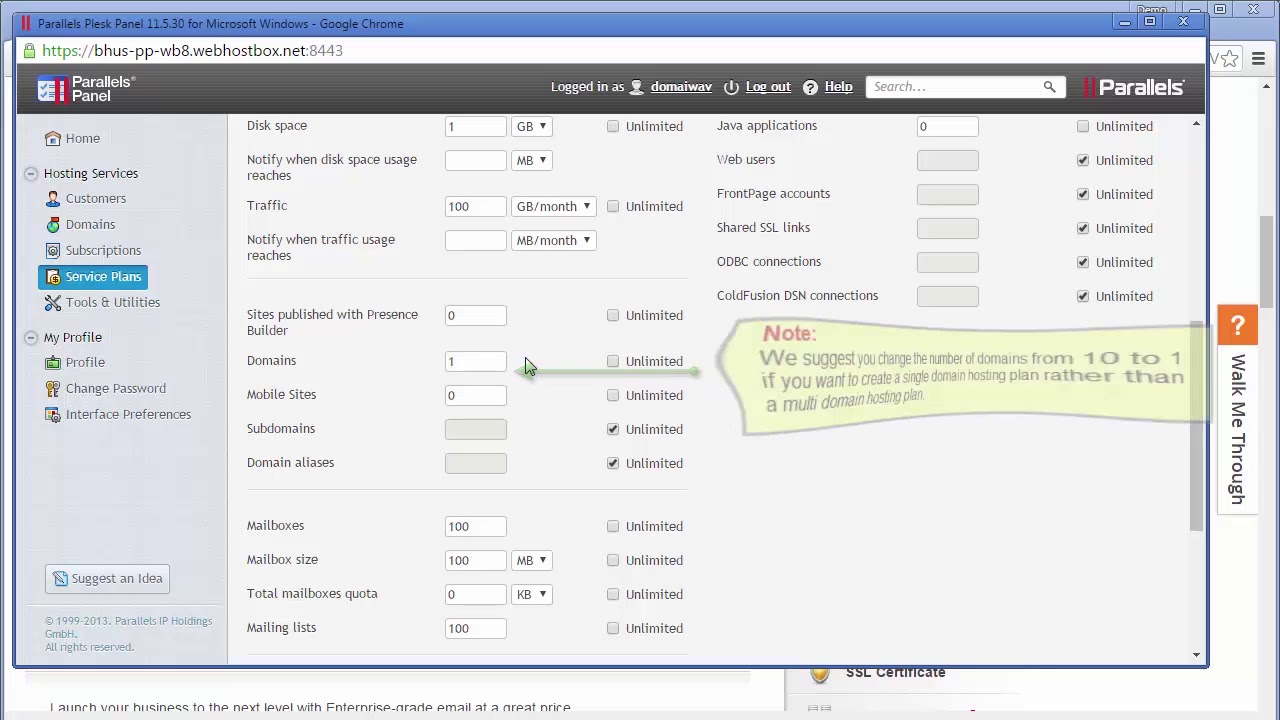
Task: Click the Traffic value input field
Action: (476, 206)
